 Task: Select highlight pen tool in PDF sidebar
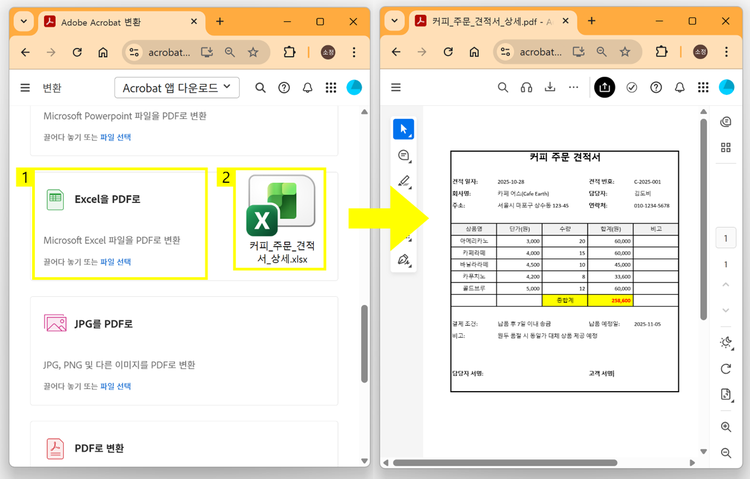(404, 181)
